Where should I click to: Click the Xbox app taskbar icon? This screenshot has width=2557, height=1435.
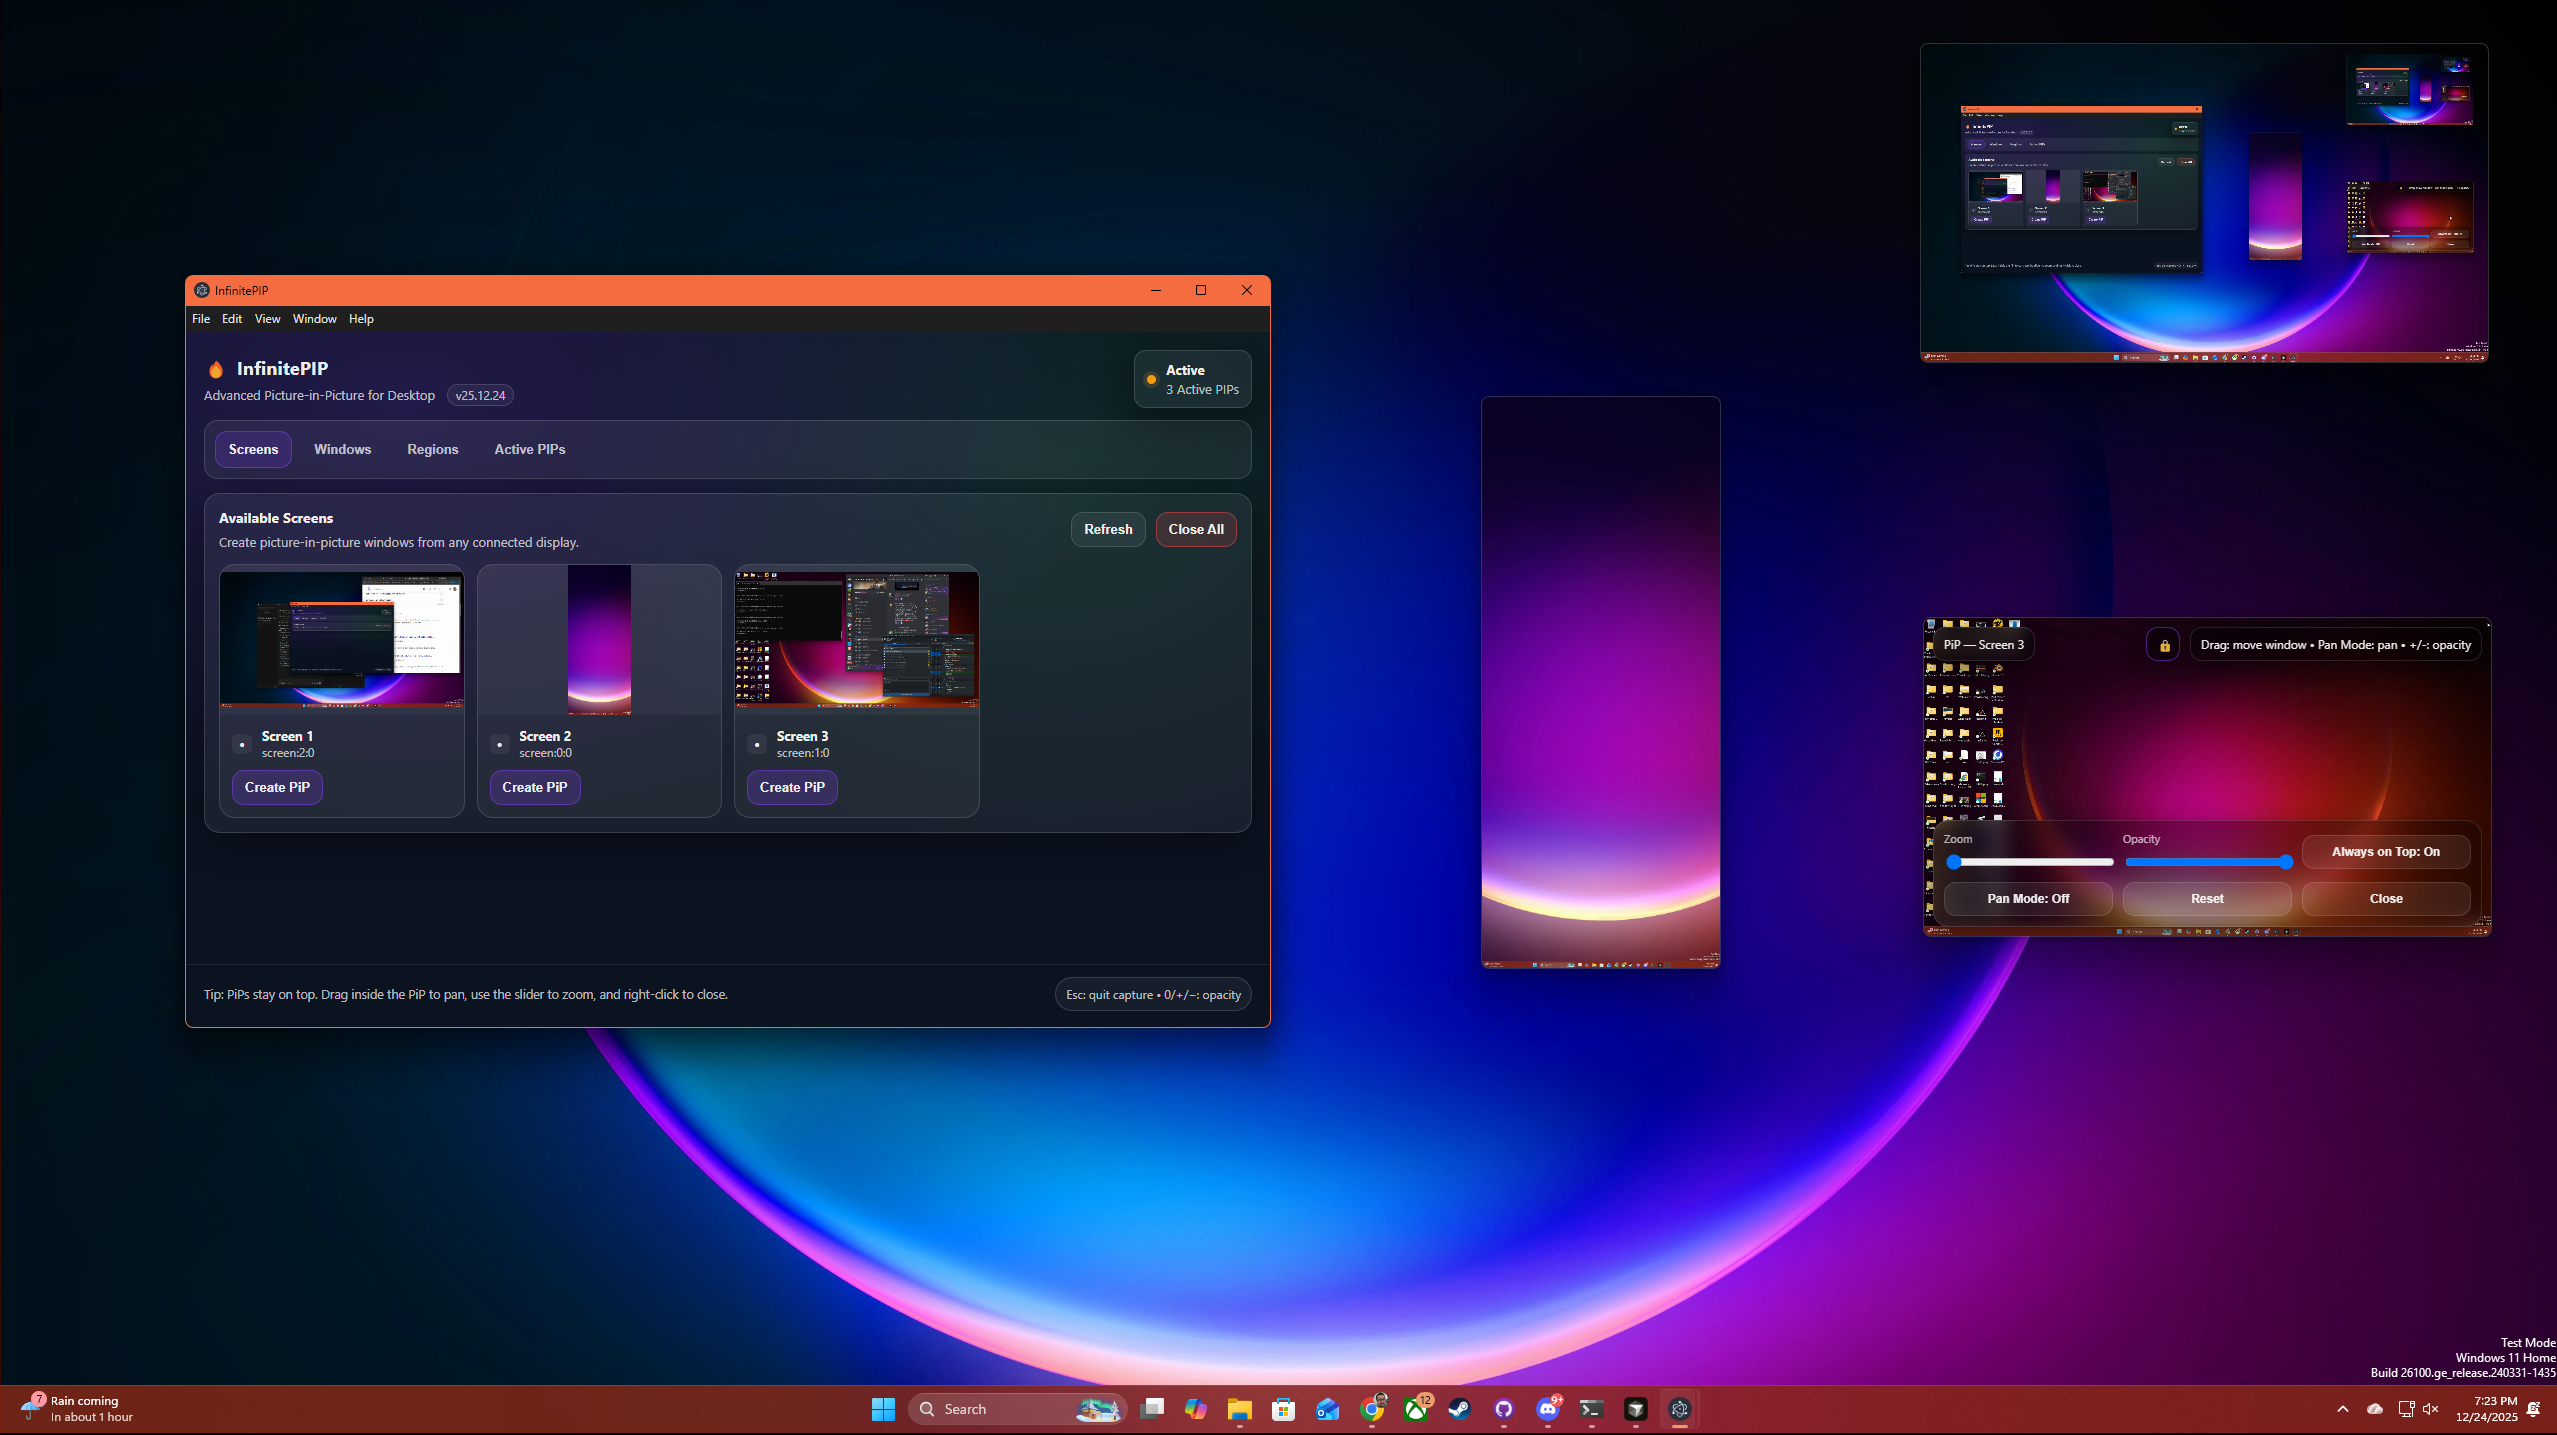point(1415,1409)
